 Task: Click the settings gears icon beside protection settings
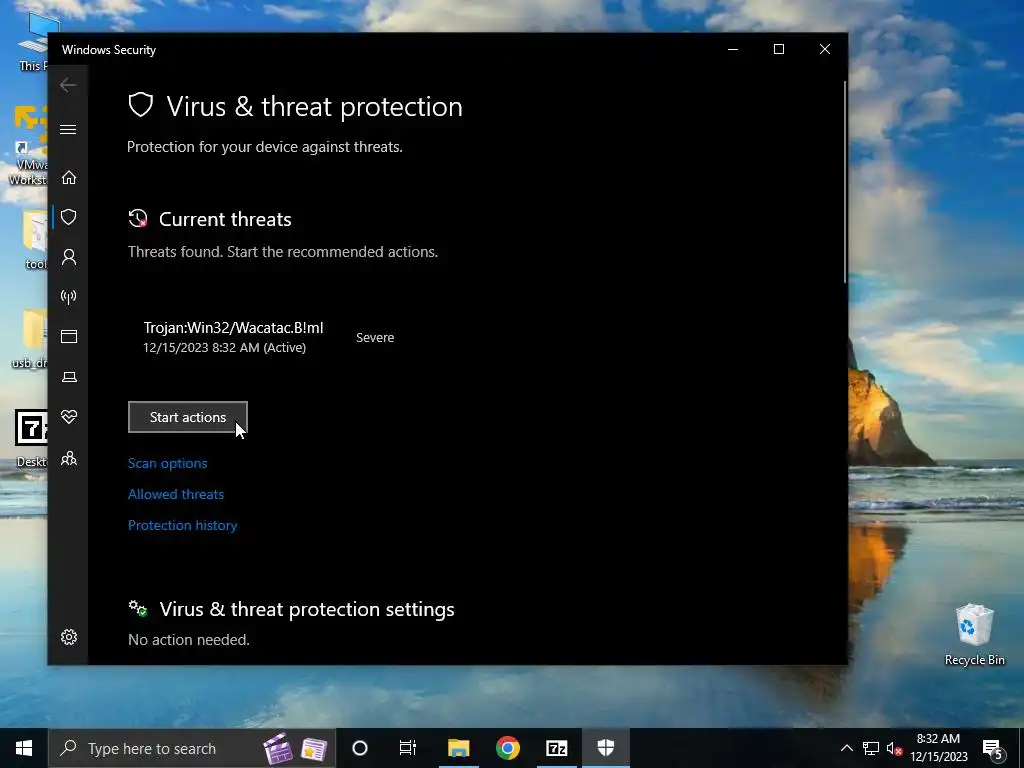pos(138,609)
